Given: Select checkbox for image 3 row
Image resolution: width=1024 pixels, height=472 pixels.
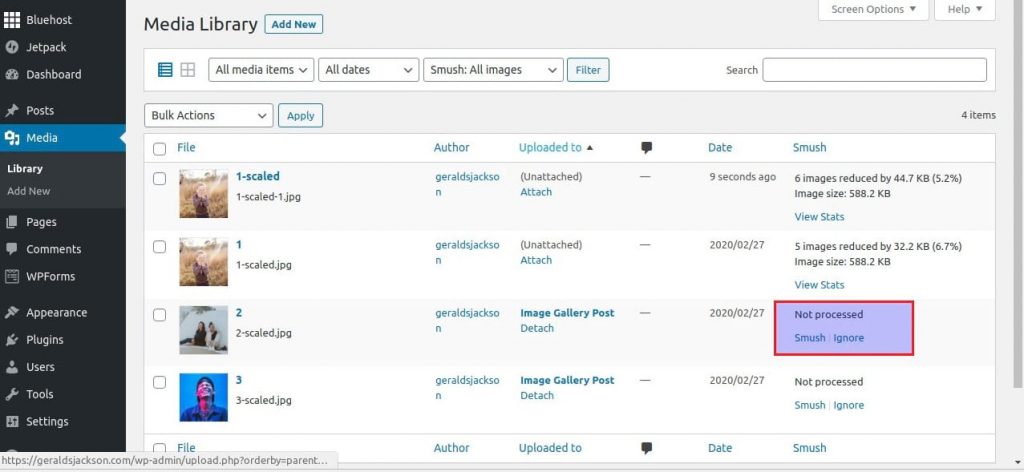Looking at the screenshot, I should point(159,383).
